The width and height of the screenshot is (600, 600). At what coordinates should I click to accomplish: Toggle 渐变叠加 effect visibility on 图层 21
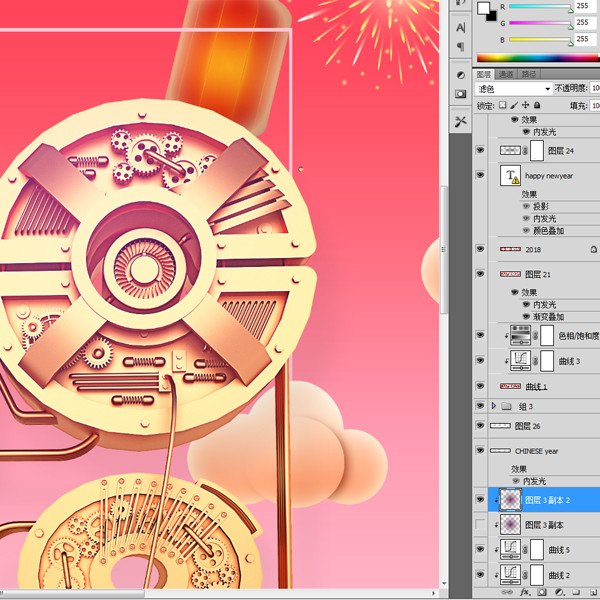tap(527, 316)
